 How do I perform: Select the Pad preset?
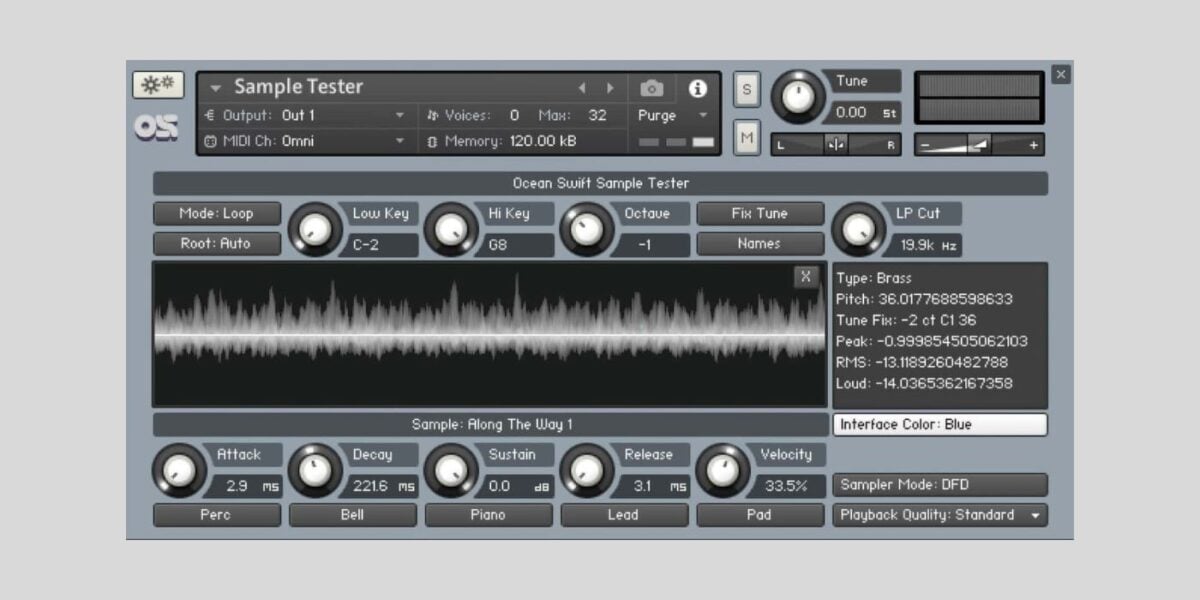click(760, 515)
